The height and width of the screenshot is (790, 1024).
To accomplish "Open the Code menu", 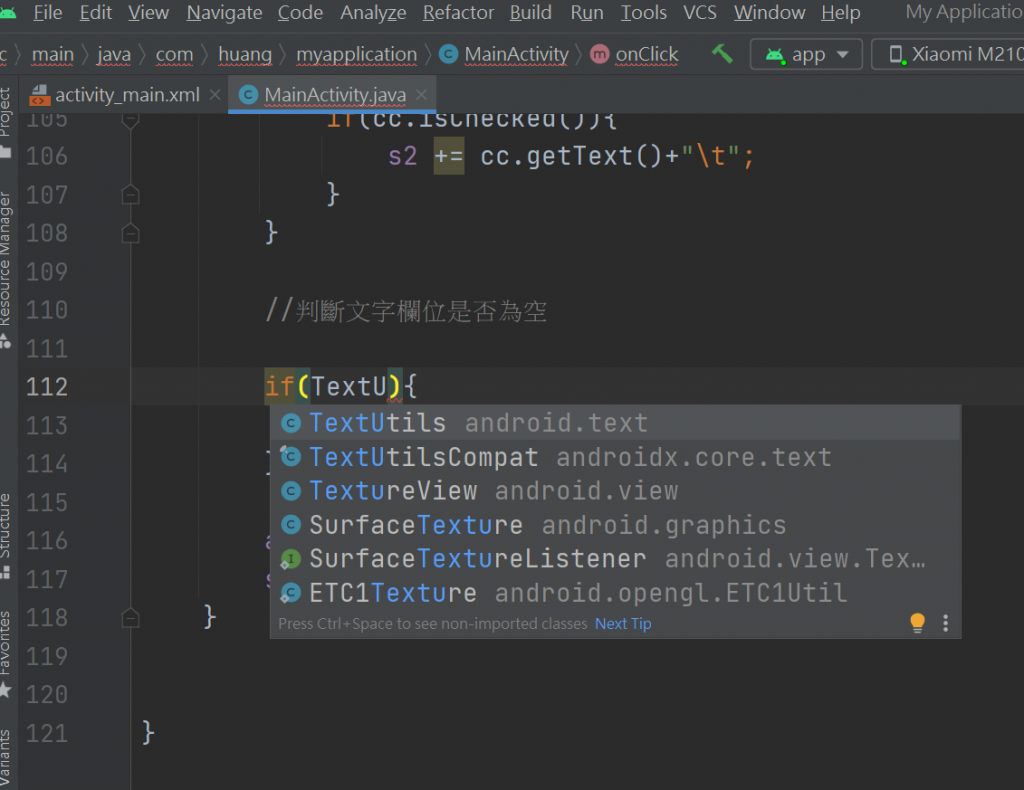I will point(300,12).
